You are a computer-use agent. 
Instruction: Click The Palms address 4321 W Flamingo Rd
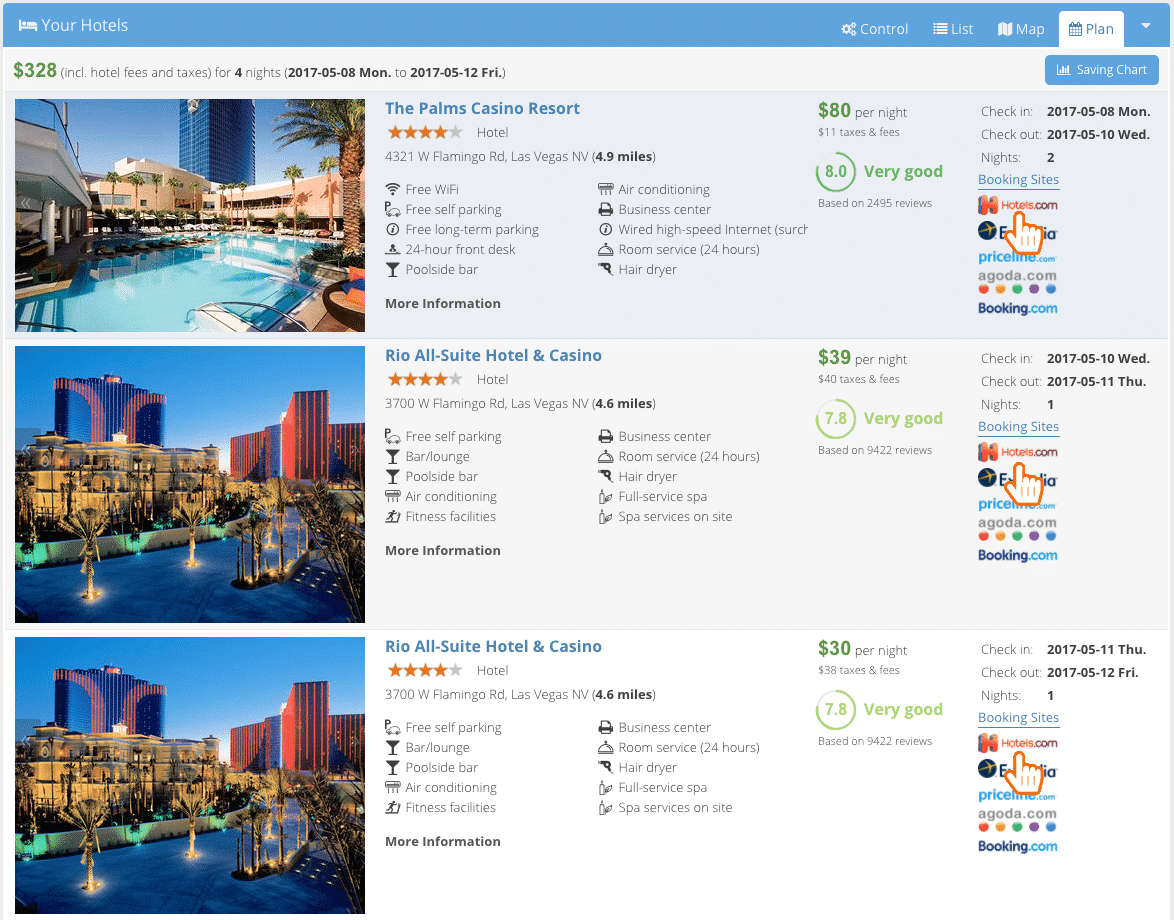point(520,156)
